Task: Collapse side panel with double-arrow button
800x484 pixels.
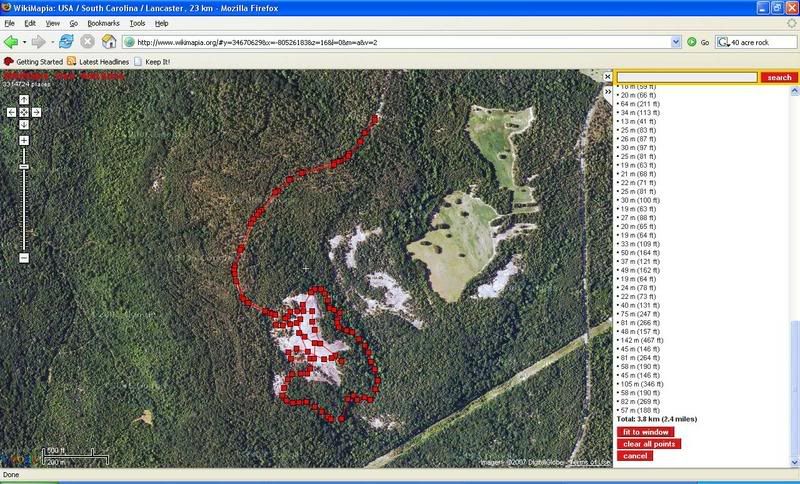Action: [608, 90]
